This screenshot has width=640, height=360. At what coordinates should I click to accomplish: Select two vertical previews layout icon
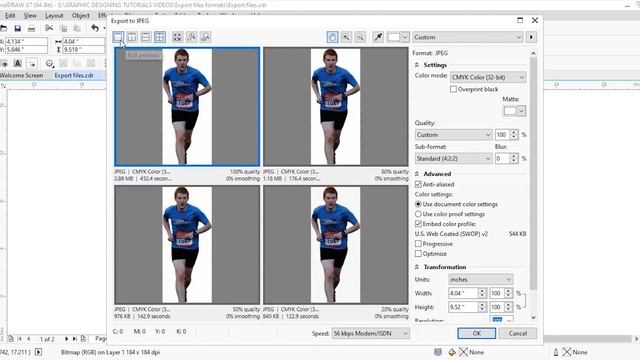point(132,37)
